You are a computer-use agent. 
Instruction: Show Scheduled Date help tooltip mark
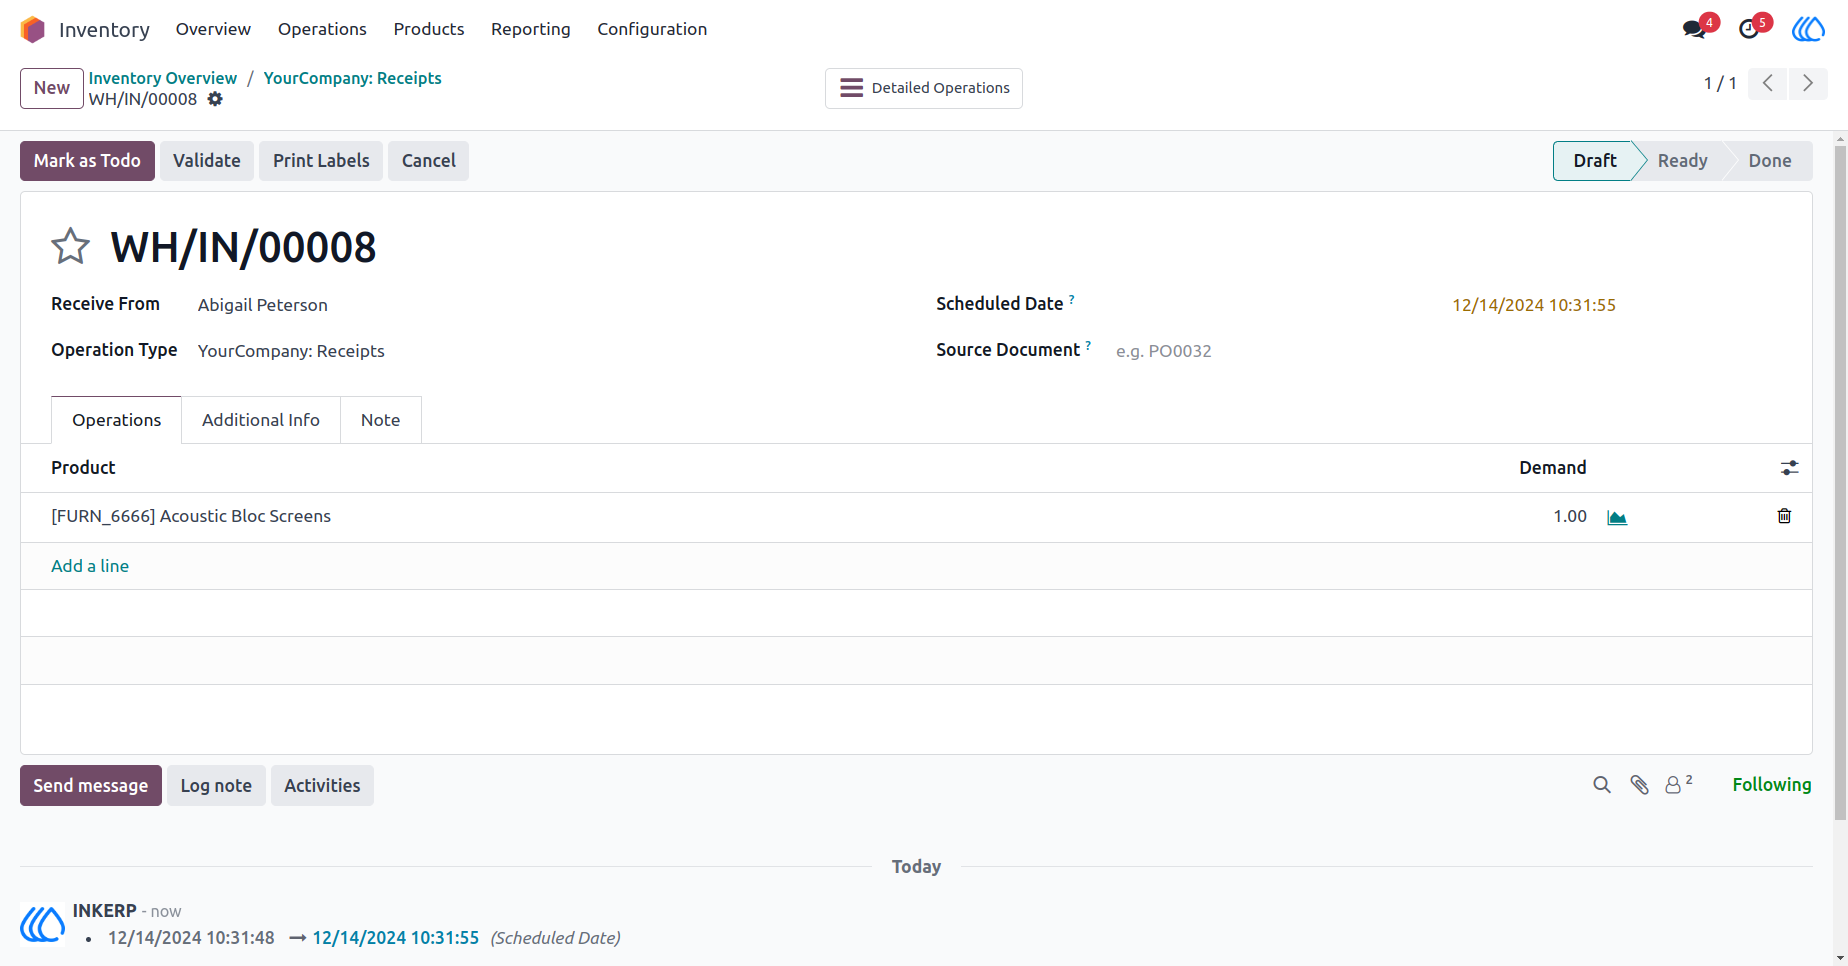[1071, 298]
